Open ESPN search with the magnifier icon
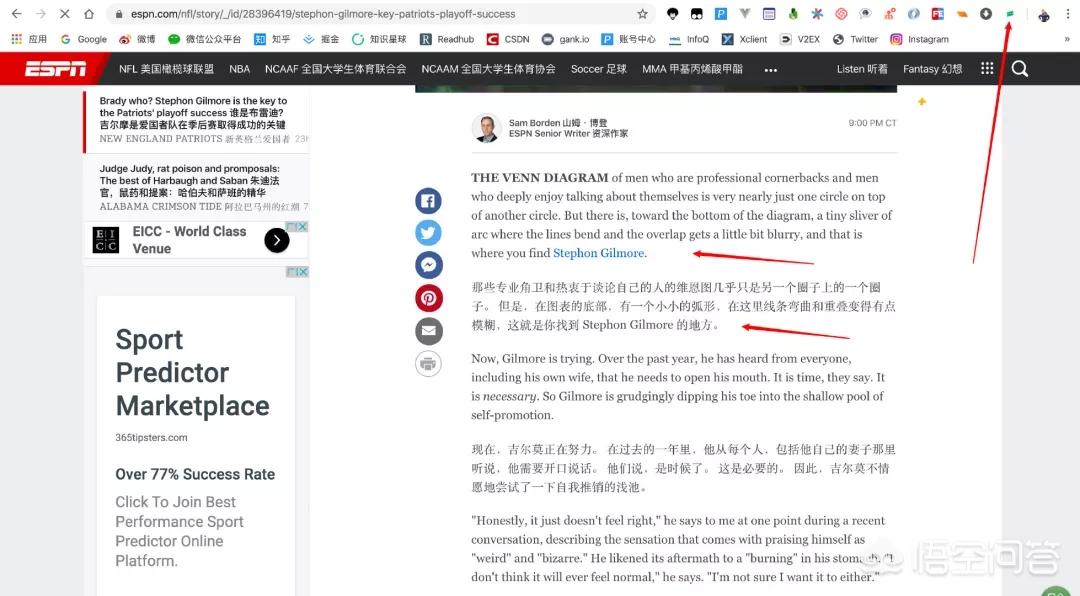 [1019, 69]
